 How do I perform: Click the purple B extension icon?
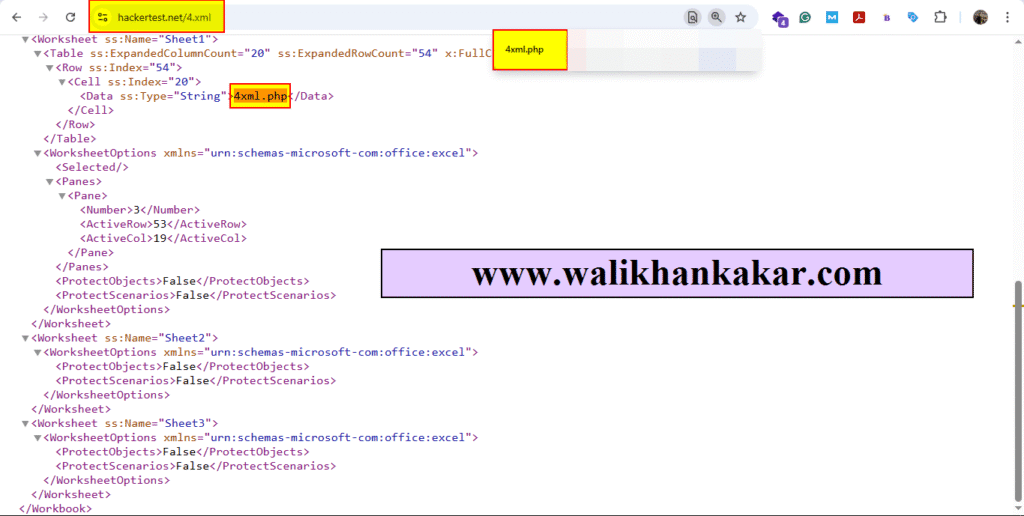(886, 18)
